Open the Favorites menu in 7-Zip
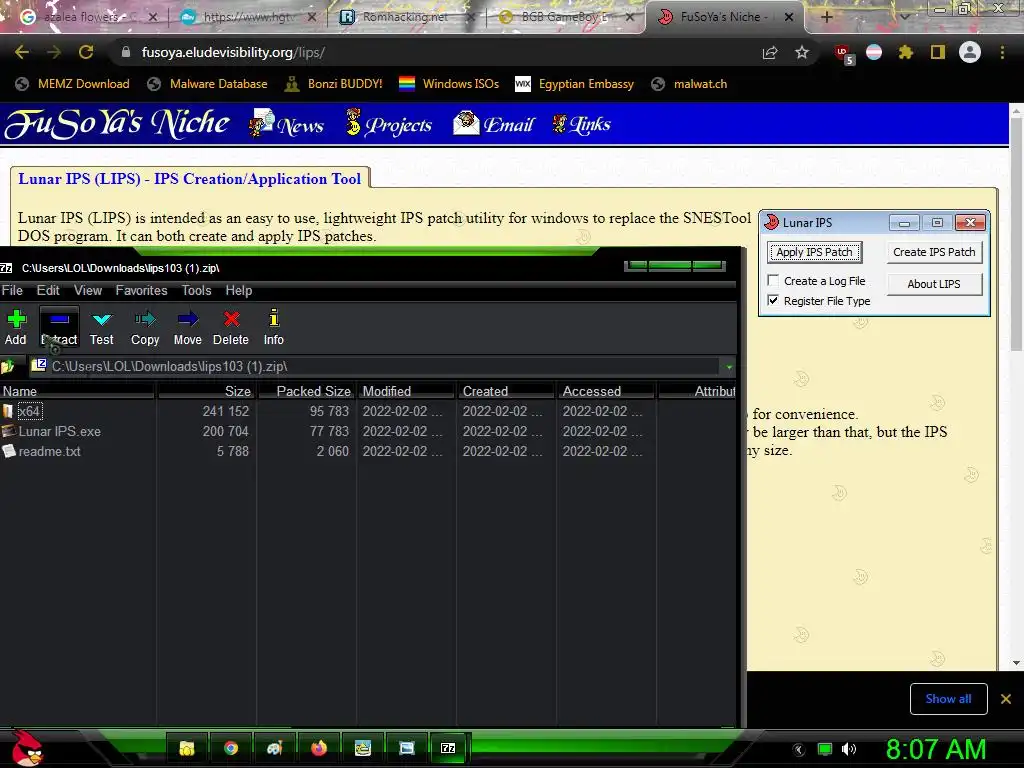 (142, 291)
